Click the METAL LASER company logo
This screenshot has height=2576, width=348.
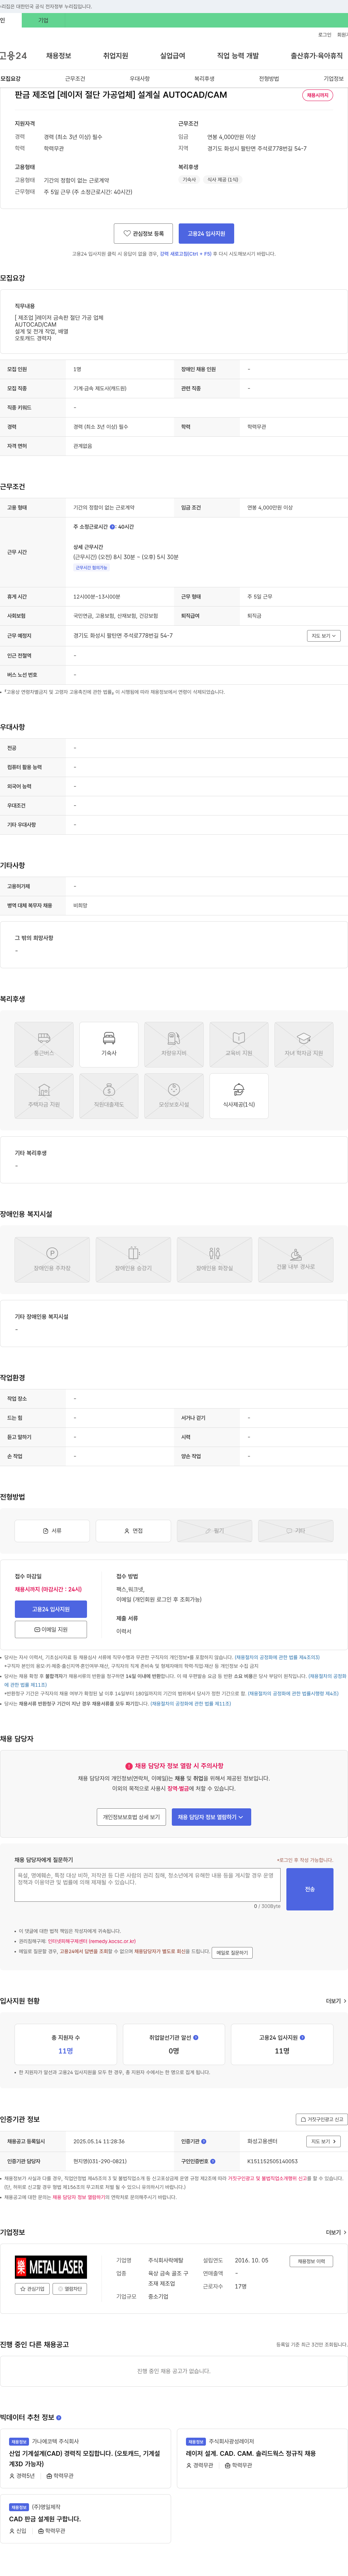click(51, 2267)
